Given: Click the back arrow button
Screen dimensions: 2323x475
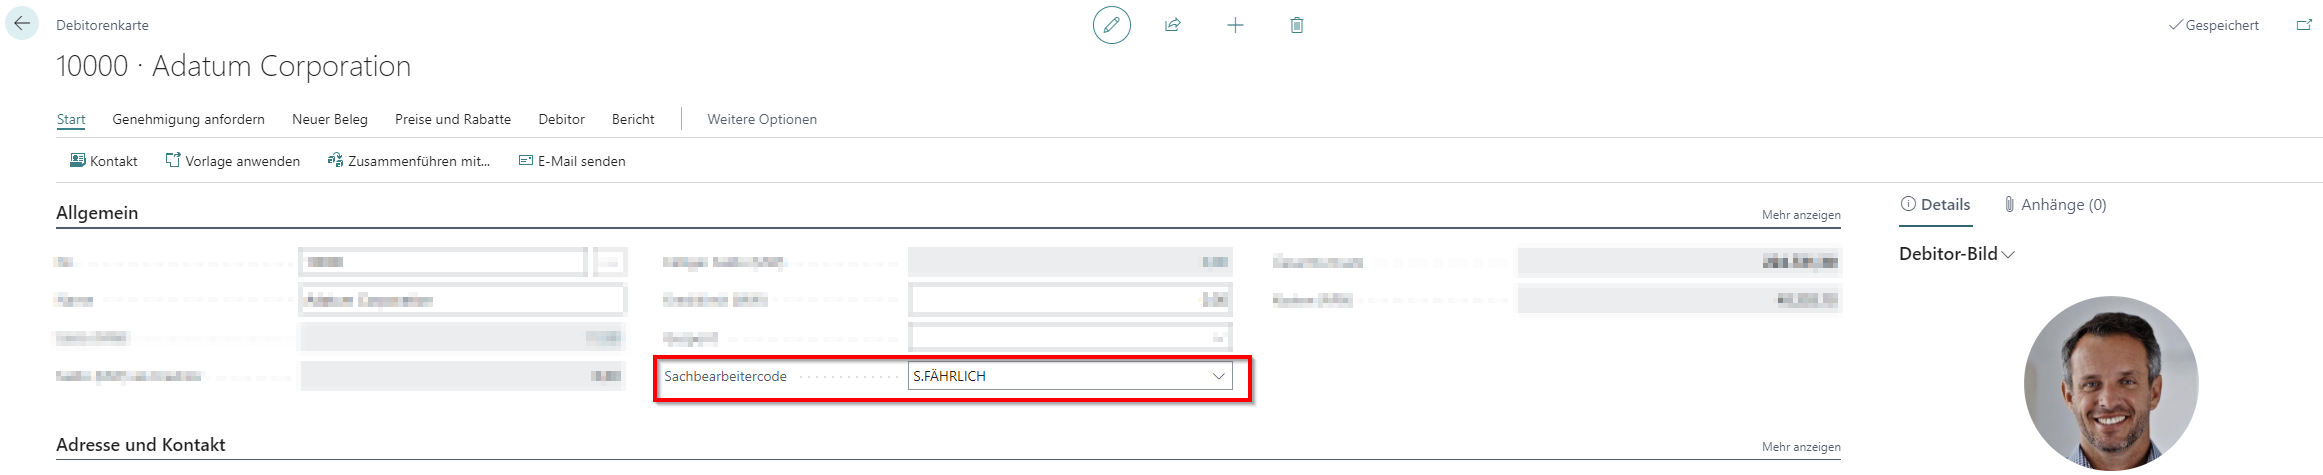Looking at the screenshot, I should (x=22, y=24).
